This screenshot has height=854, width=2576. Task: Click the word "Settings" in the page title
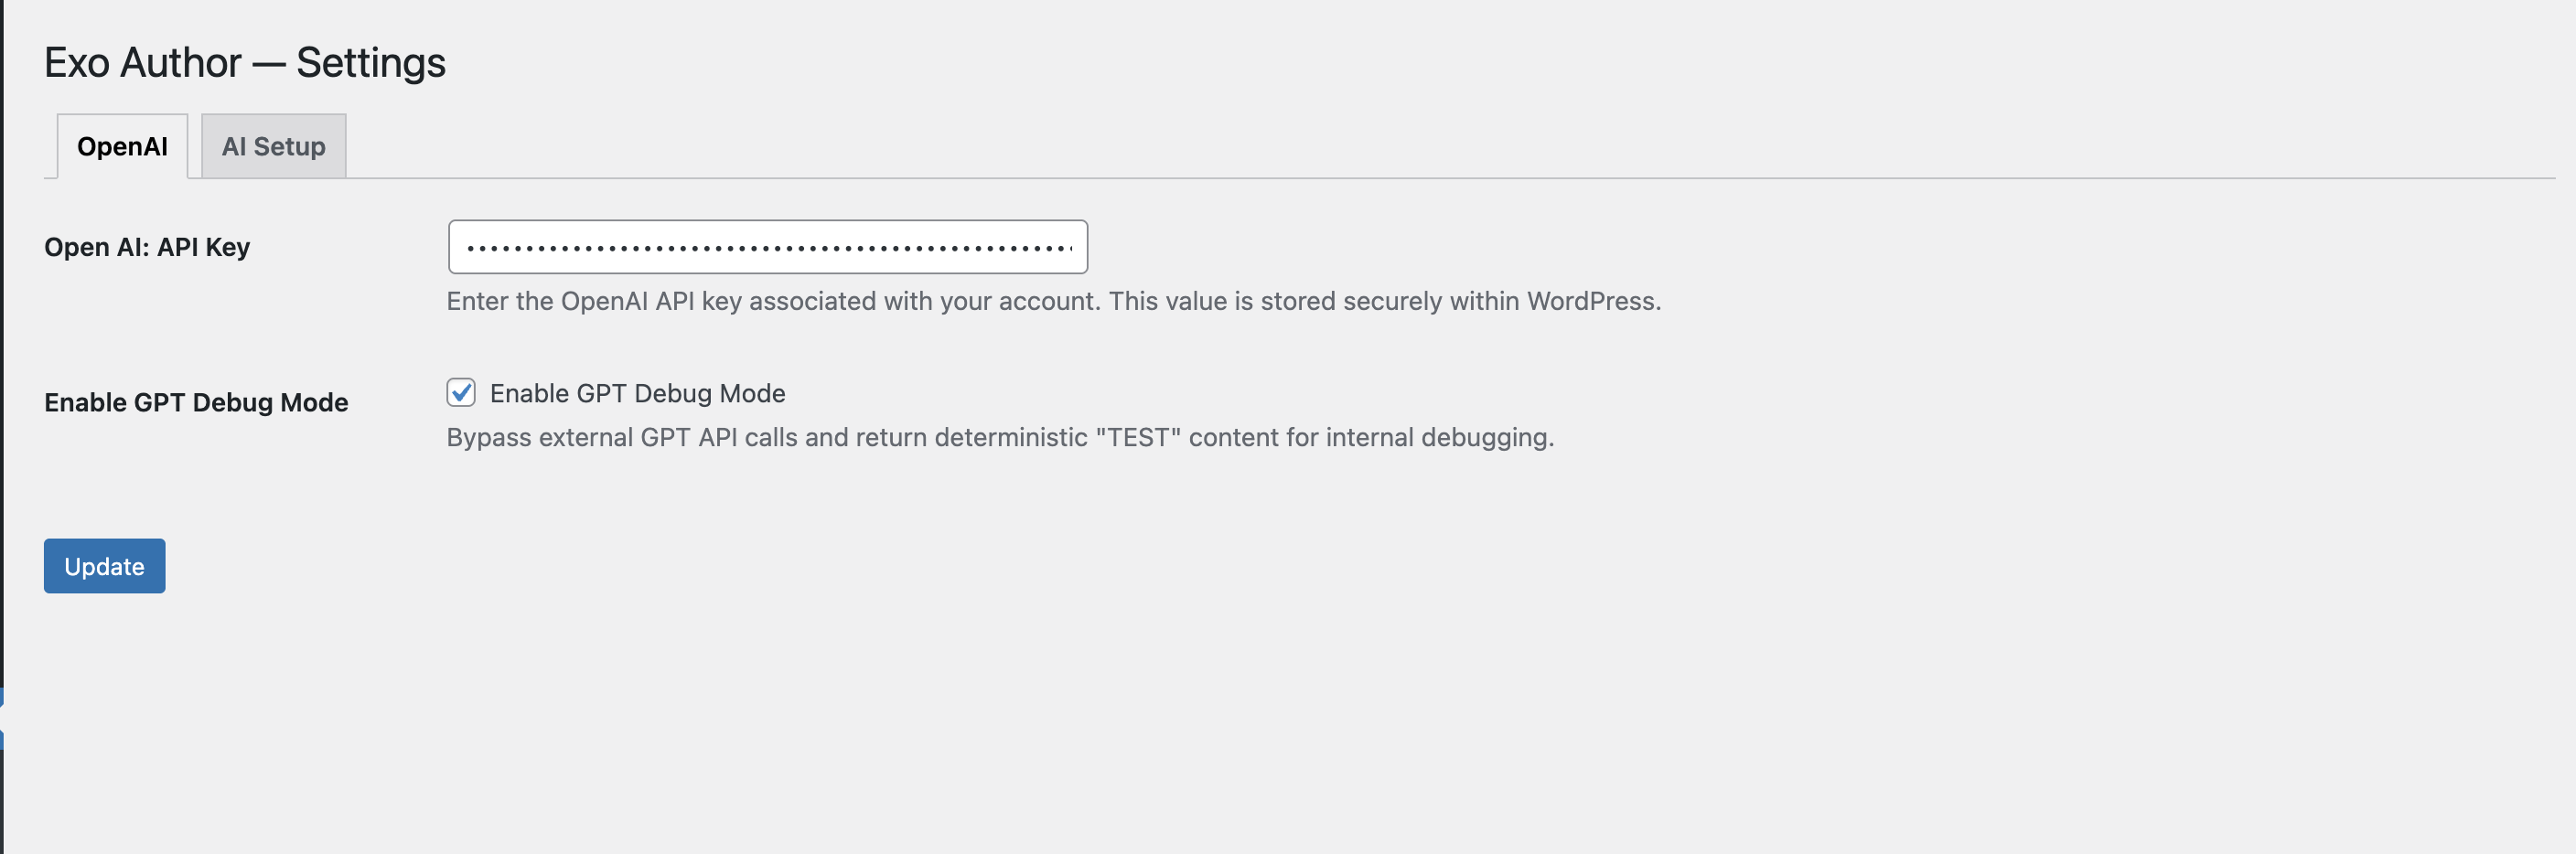(371, 62)
